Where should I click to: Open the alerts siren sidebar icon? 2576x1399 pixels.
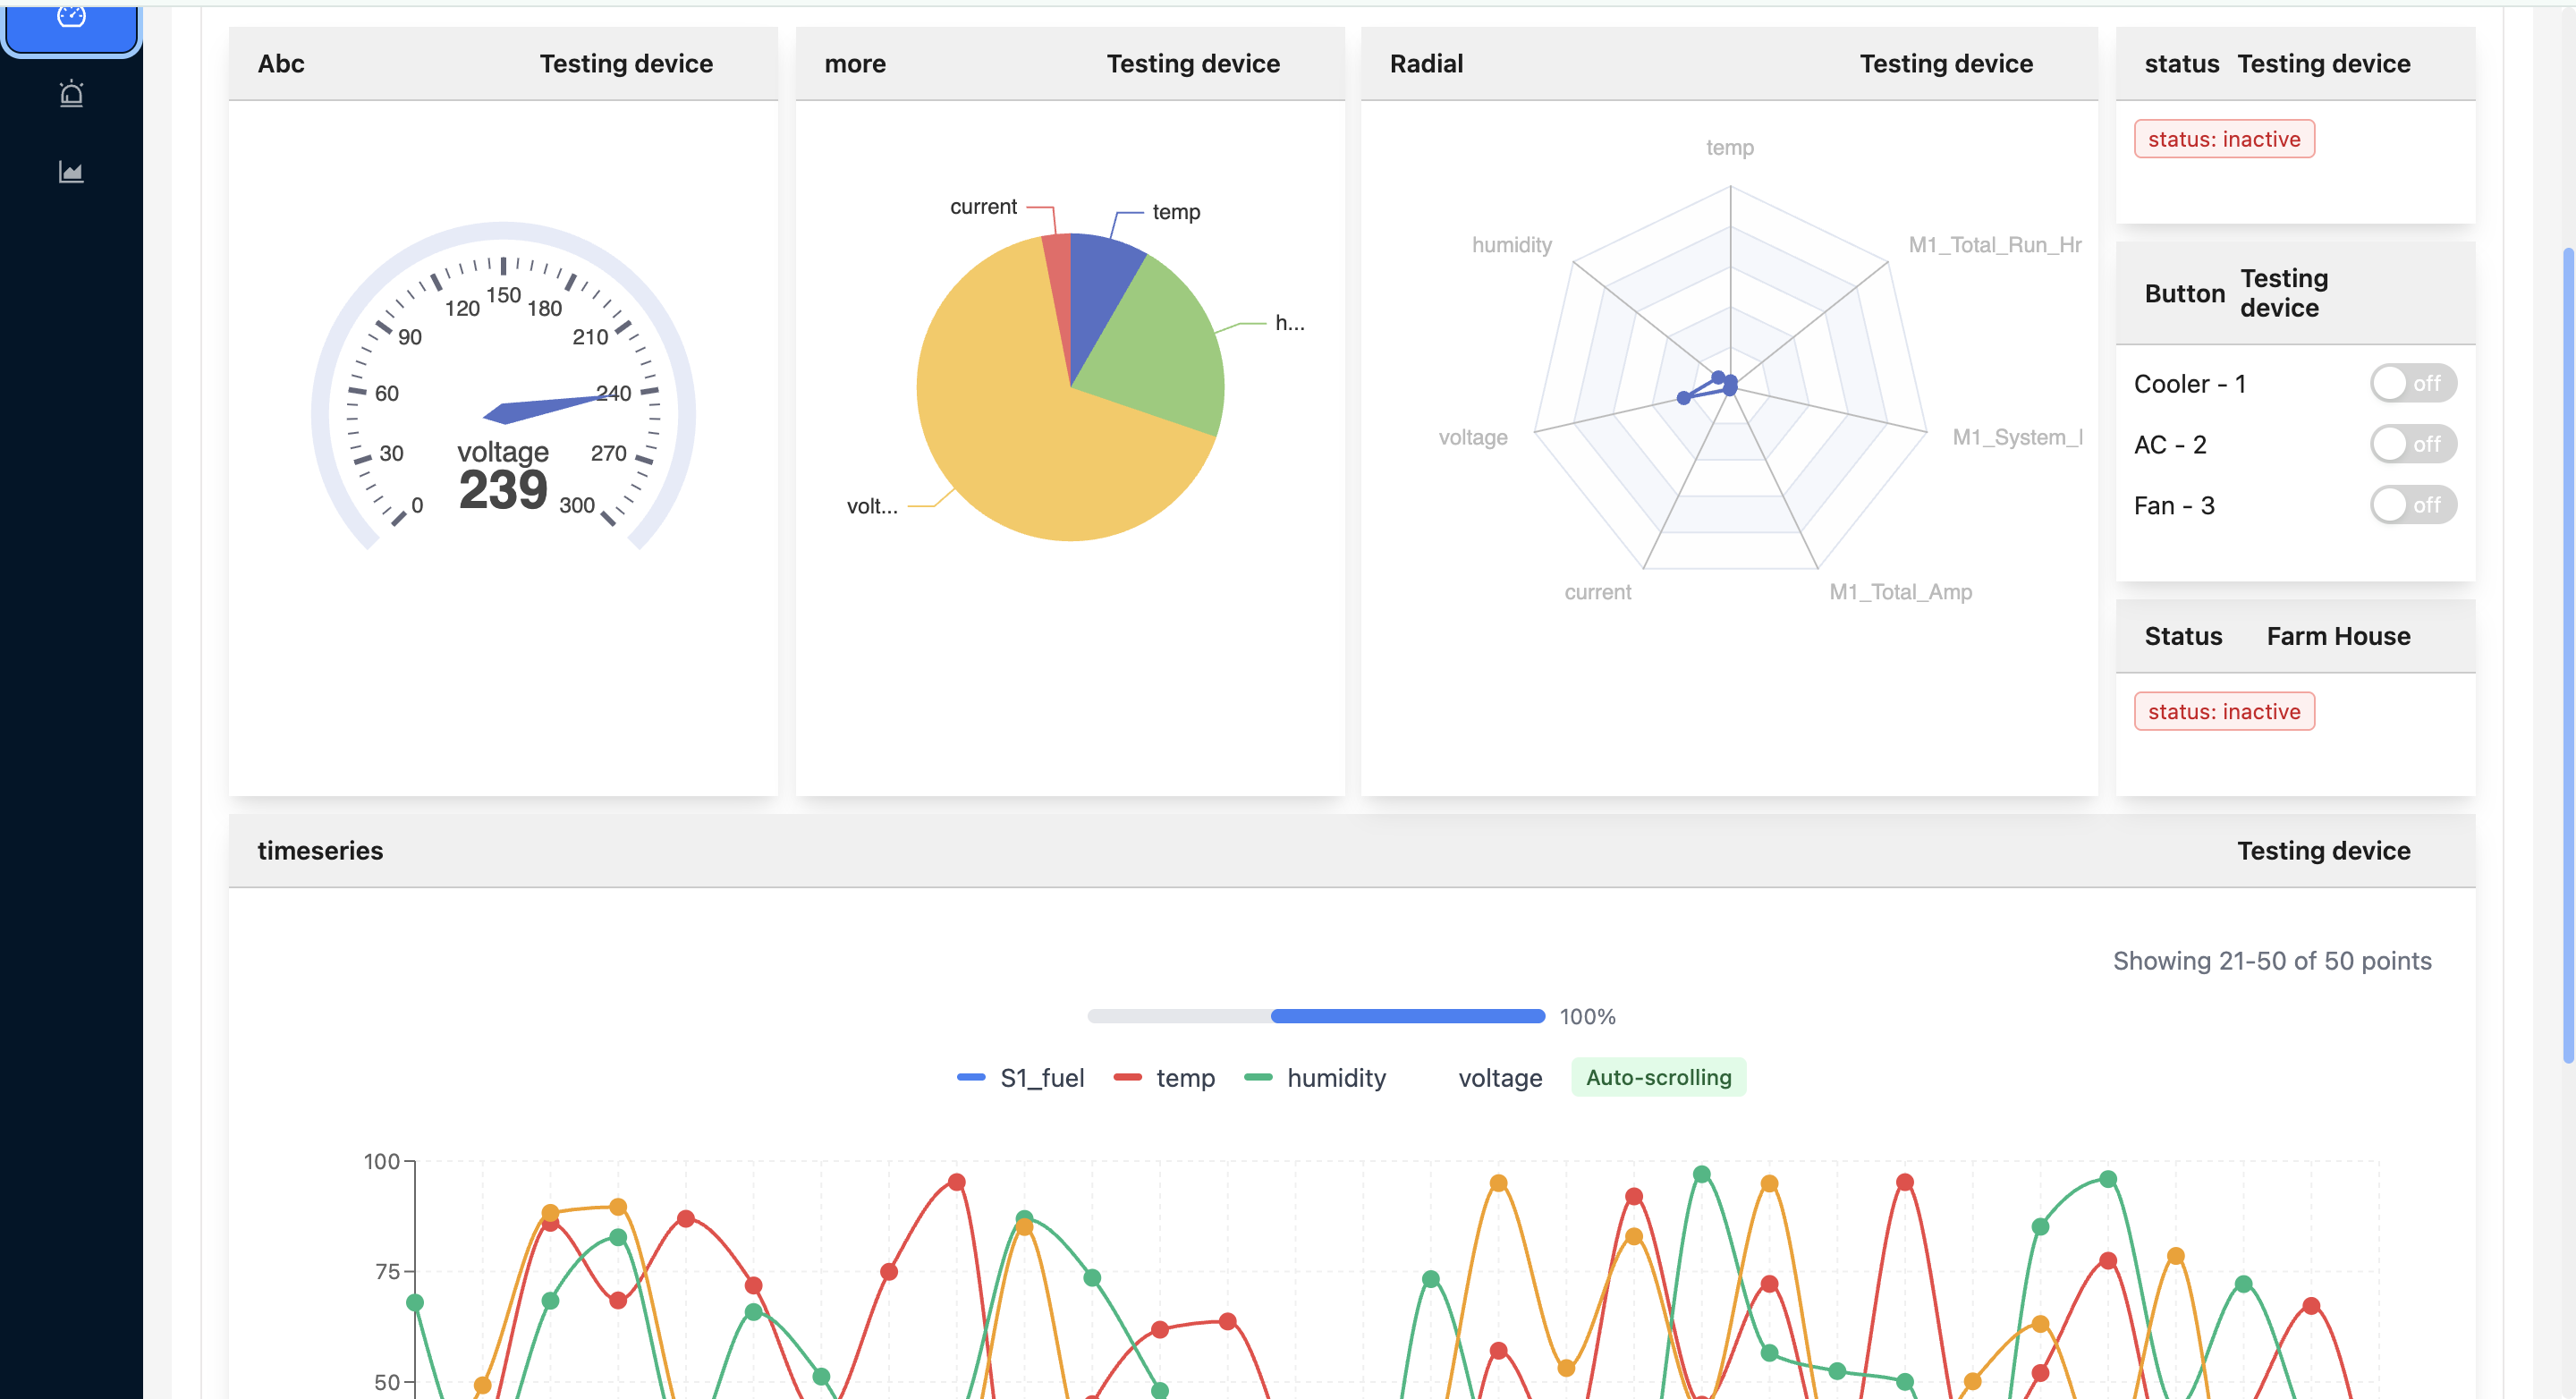click(71, 94)
